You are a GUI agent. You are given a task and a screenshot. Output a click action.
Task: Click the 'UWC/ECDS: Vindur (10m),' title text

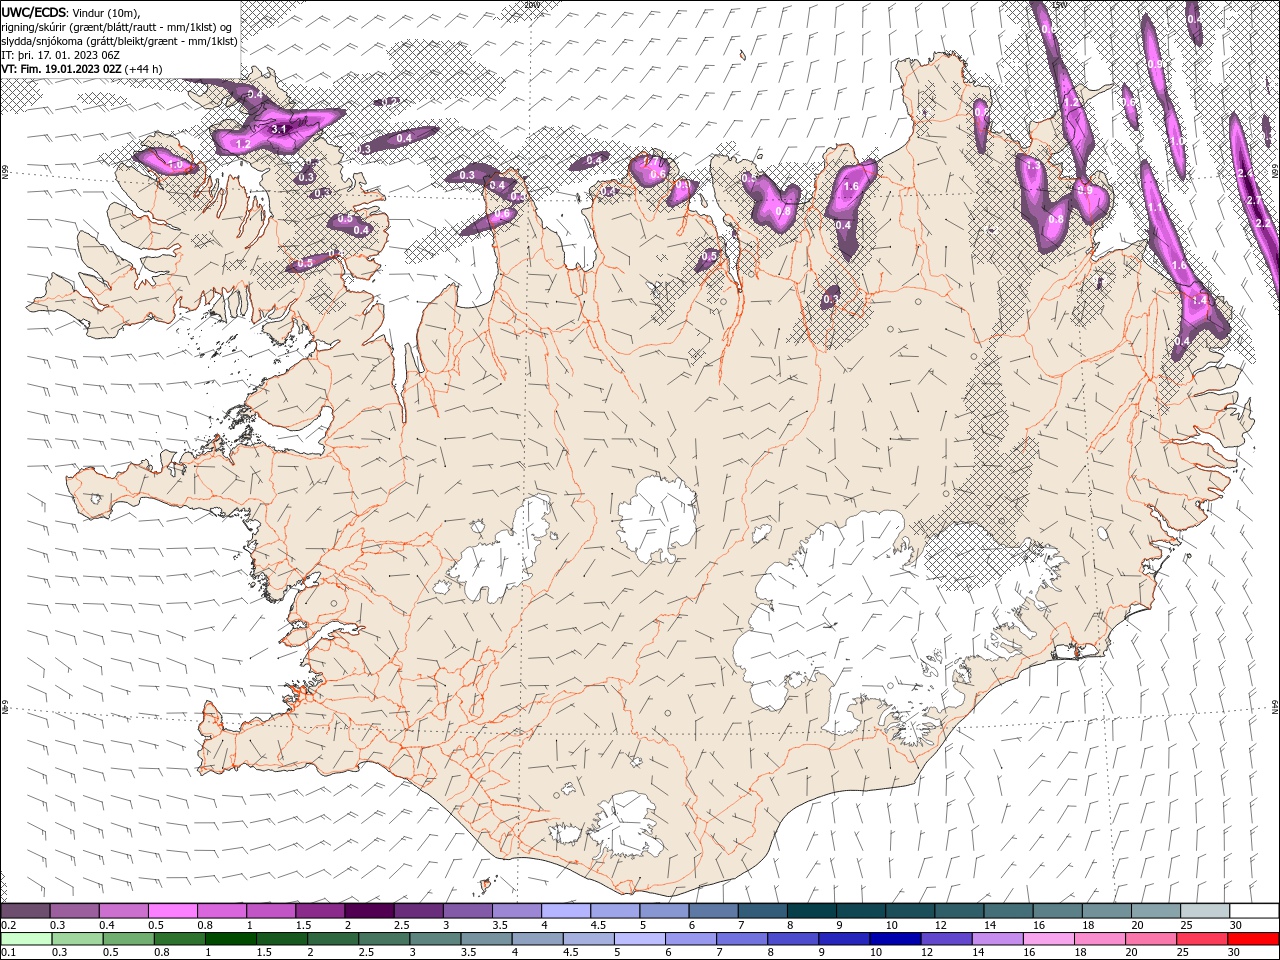point(71,12)
